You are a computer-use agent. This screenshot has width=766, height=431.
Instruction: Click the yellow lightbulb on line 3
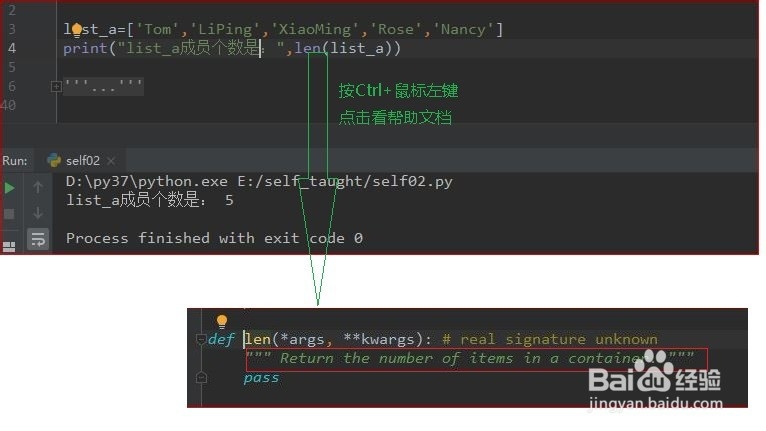[77, 30]
